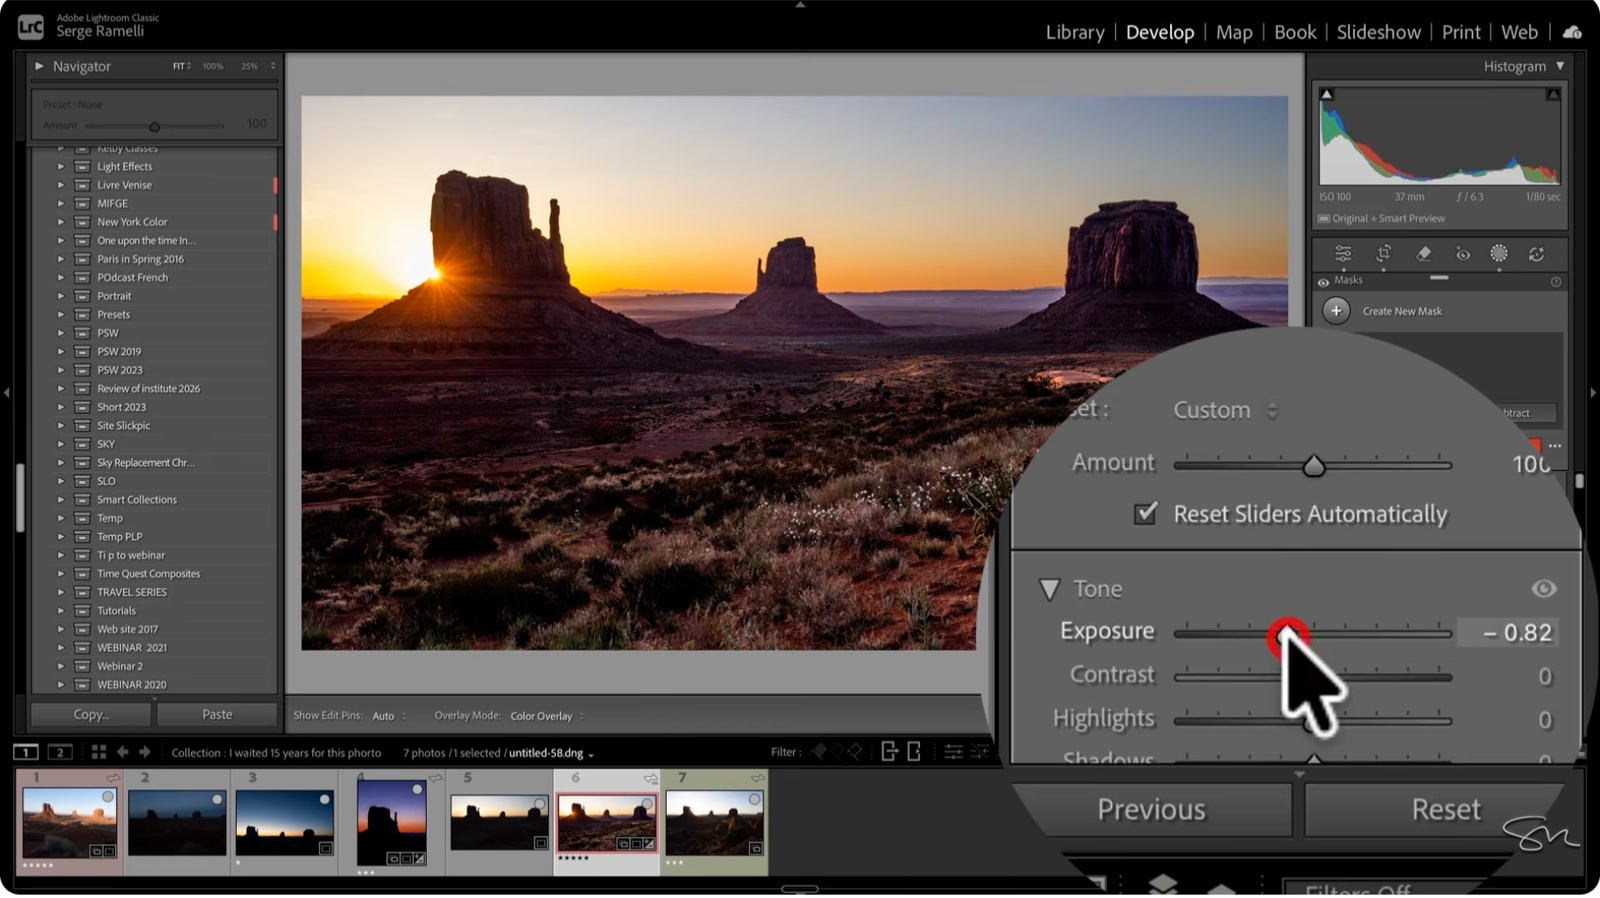This screenshot has width=1600, height=898.
Task: Collapse the Tone section triangle
Action: [1049, 590]
